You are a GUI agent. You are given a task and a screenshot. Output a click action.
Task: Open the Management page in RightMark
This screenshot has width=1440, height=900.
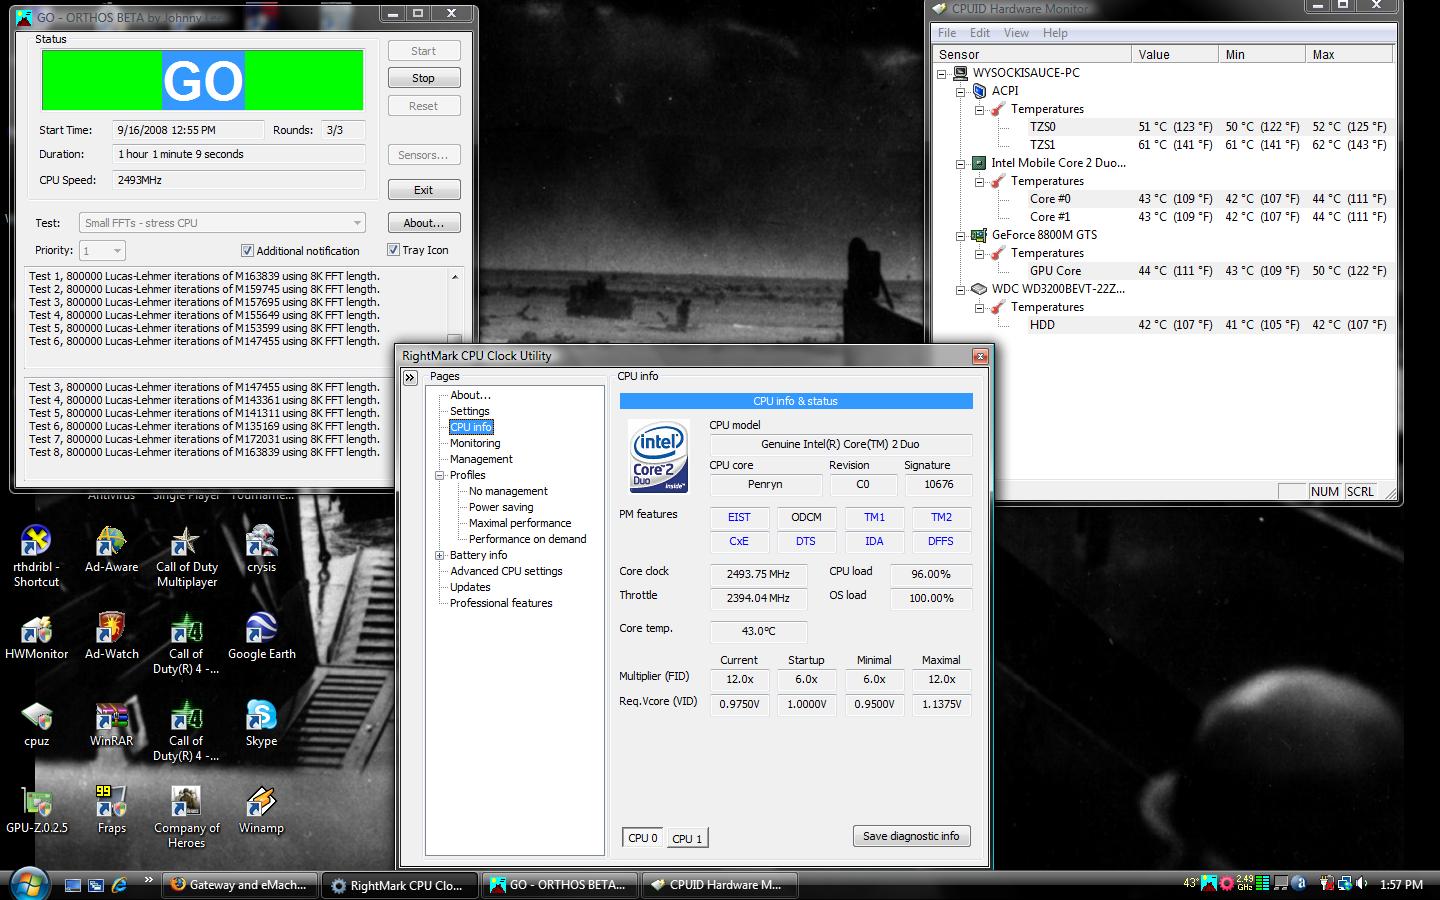coord(481,459)
